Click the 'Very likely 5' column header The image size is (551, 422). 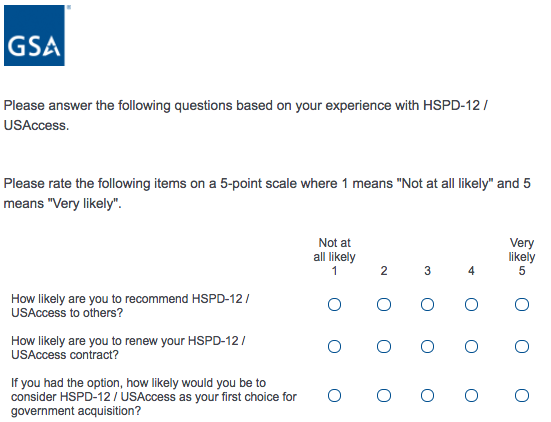click(522, 257)
